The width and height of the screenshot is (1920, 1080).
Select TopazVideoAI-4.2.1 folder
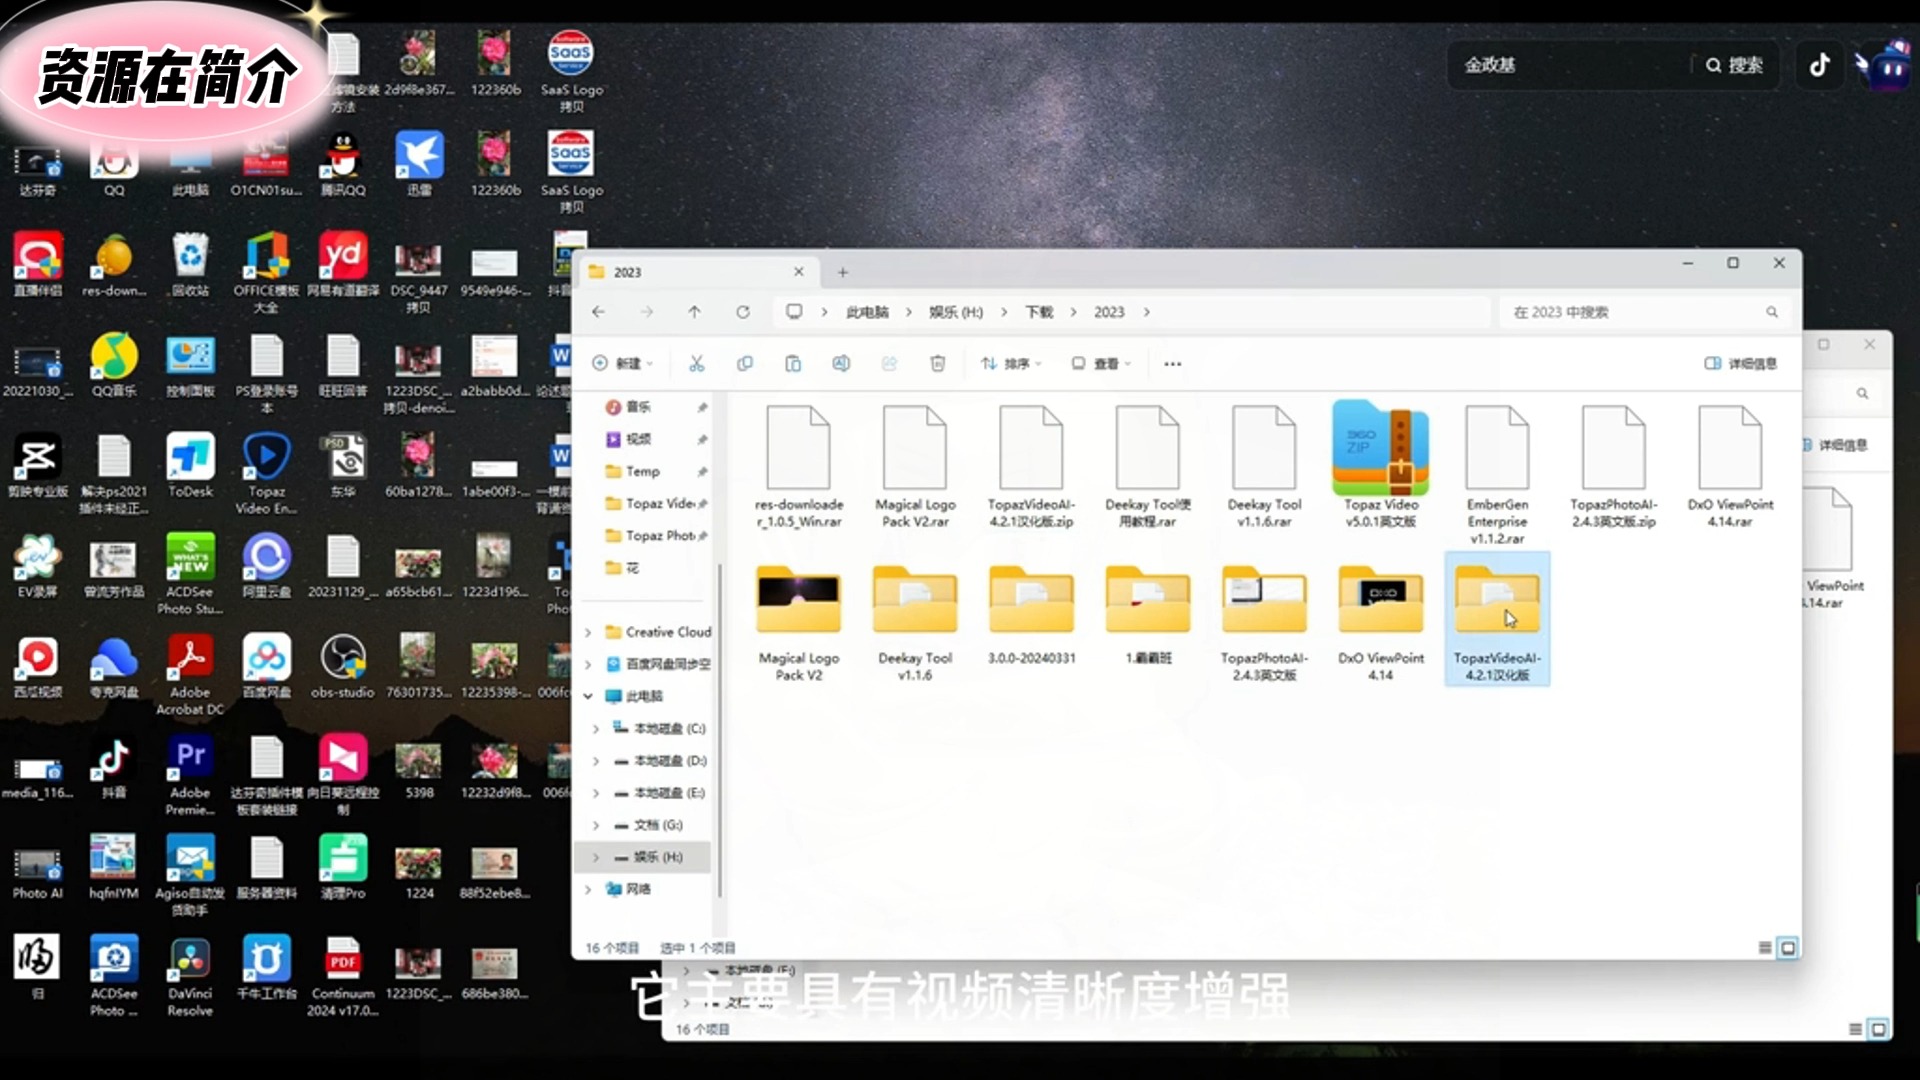coord(1497,620)
